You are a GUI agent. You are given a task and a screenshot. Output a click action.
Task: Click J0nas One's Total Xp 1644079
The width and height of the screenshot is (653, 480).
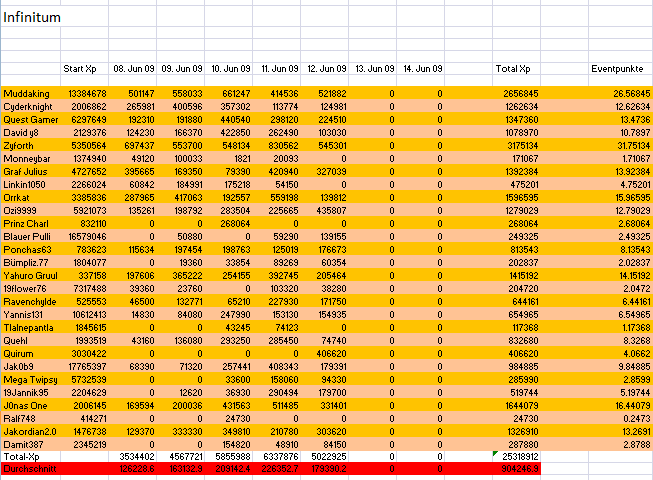click(x=523, y=405)
